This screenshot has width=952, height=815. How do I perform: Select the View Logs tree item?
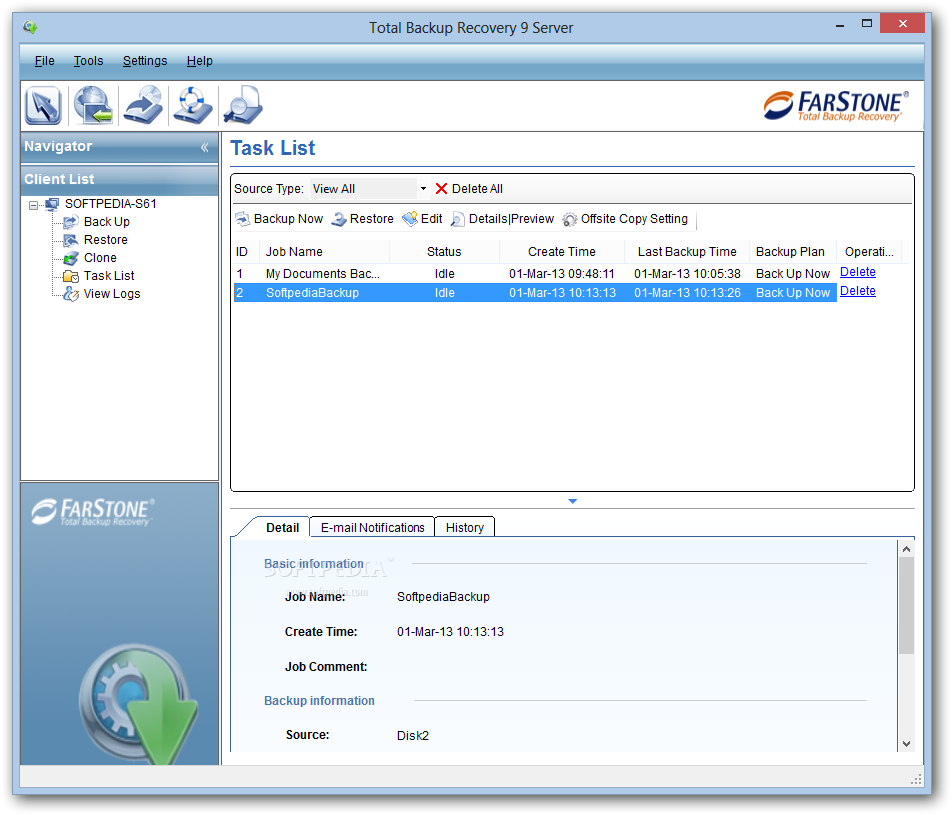[x=112, y=294]
